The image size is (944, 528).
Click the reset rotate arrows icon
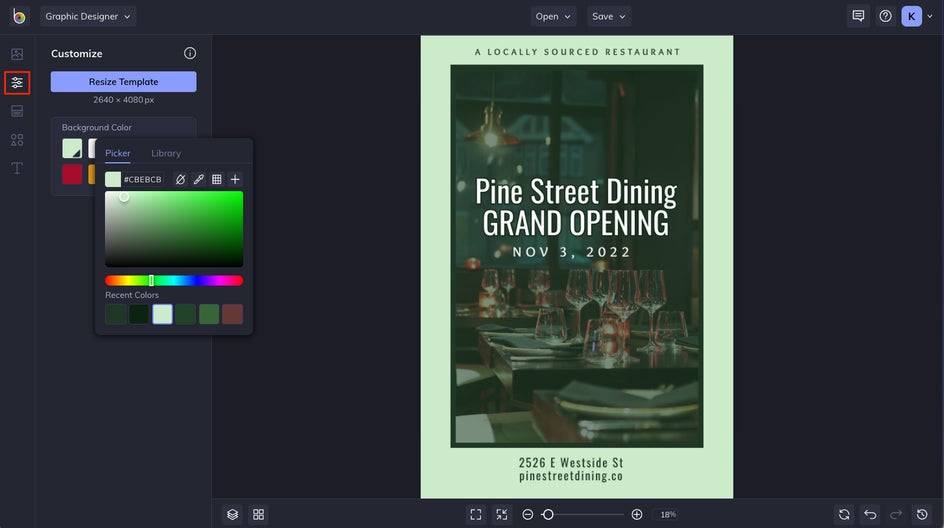844,514
